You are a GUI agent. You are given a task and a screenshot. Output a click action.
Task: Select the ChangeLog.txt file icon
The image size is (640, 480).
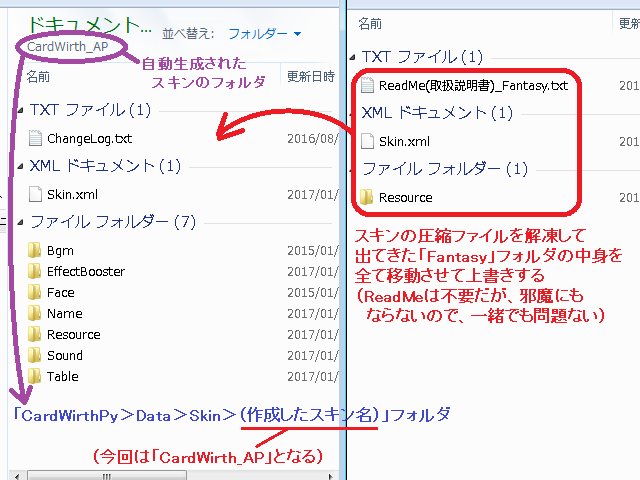click(x=35, y=138)
